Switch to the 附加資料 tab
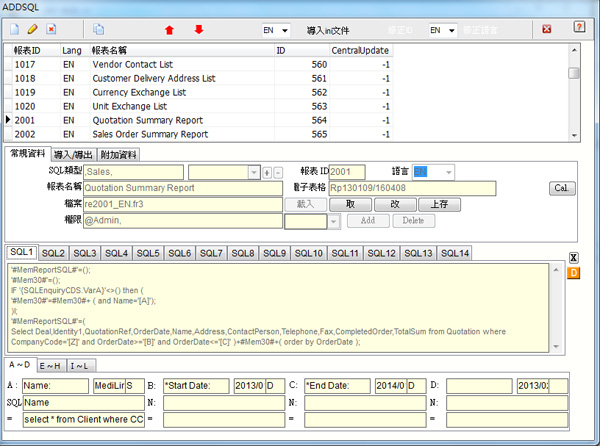Screen dimensions: 600x446 (118, 155)
